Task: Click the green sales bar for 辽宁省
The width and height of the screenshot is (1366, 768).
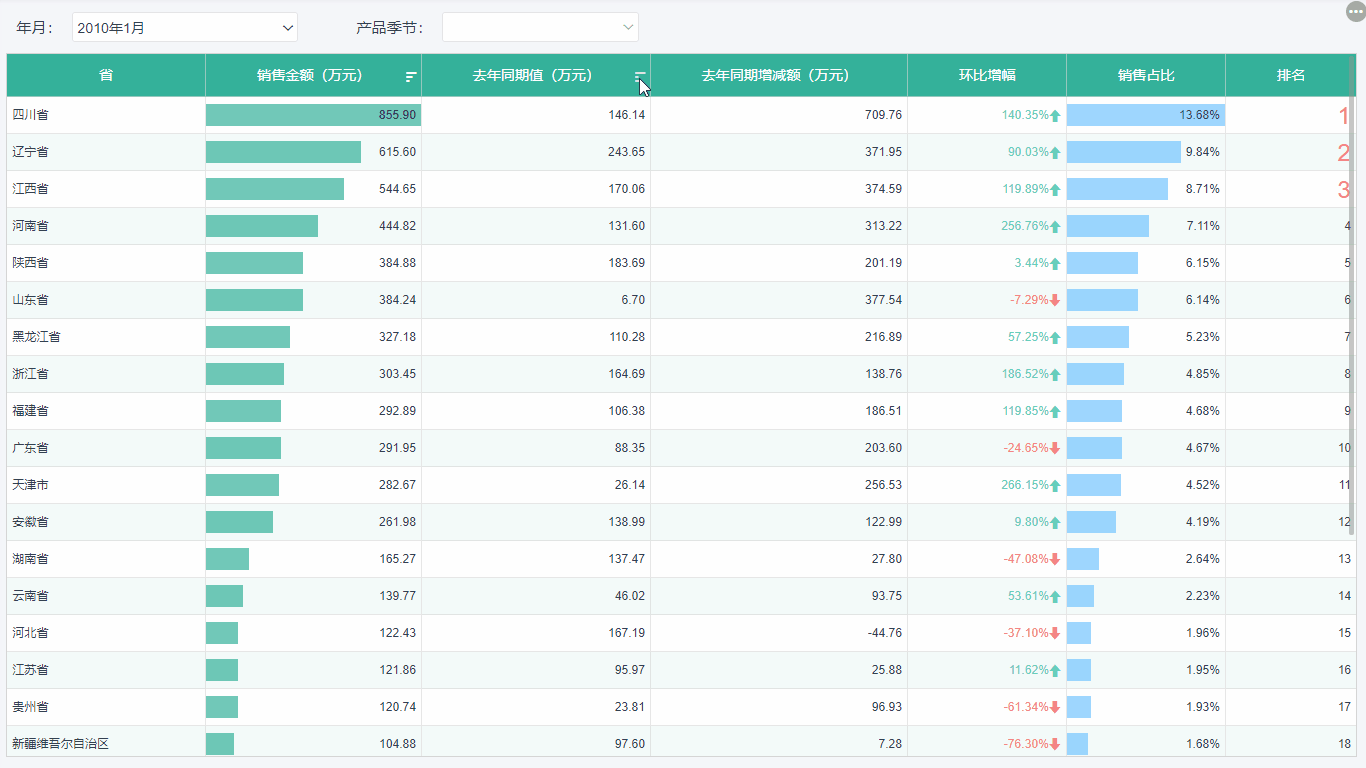Action: pyautogui.click(x=283, y=152)
